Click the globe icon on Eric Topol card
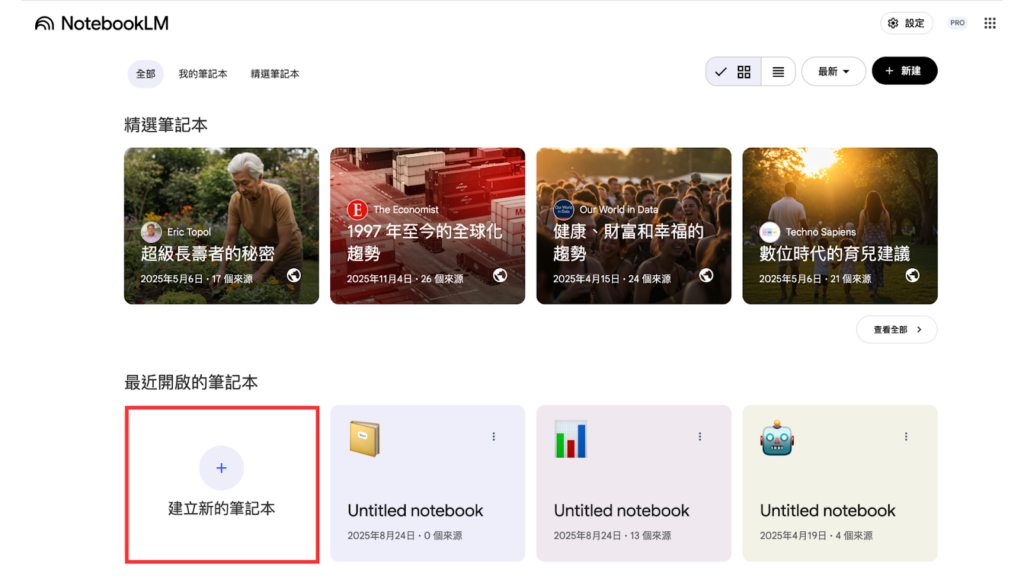The height and width of the screenshot is (576, 1024). pyautogui.click(x=294, y=275)
